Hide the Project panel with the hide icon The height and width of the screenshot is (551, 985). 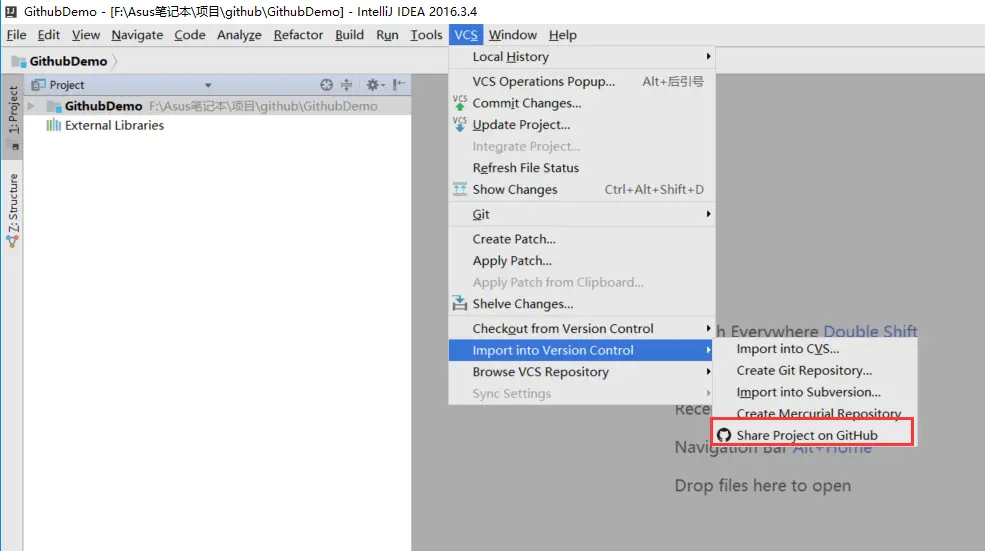(399, 85)
